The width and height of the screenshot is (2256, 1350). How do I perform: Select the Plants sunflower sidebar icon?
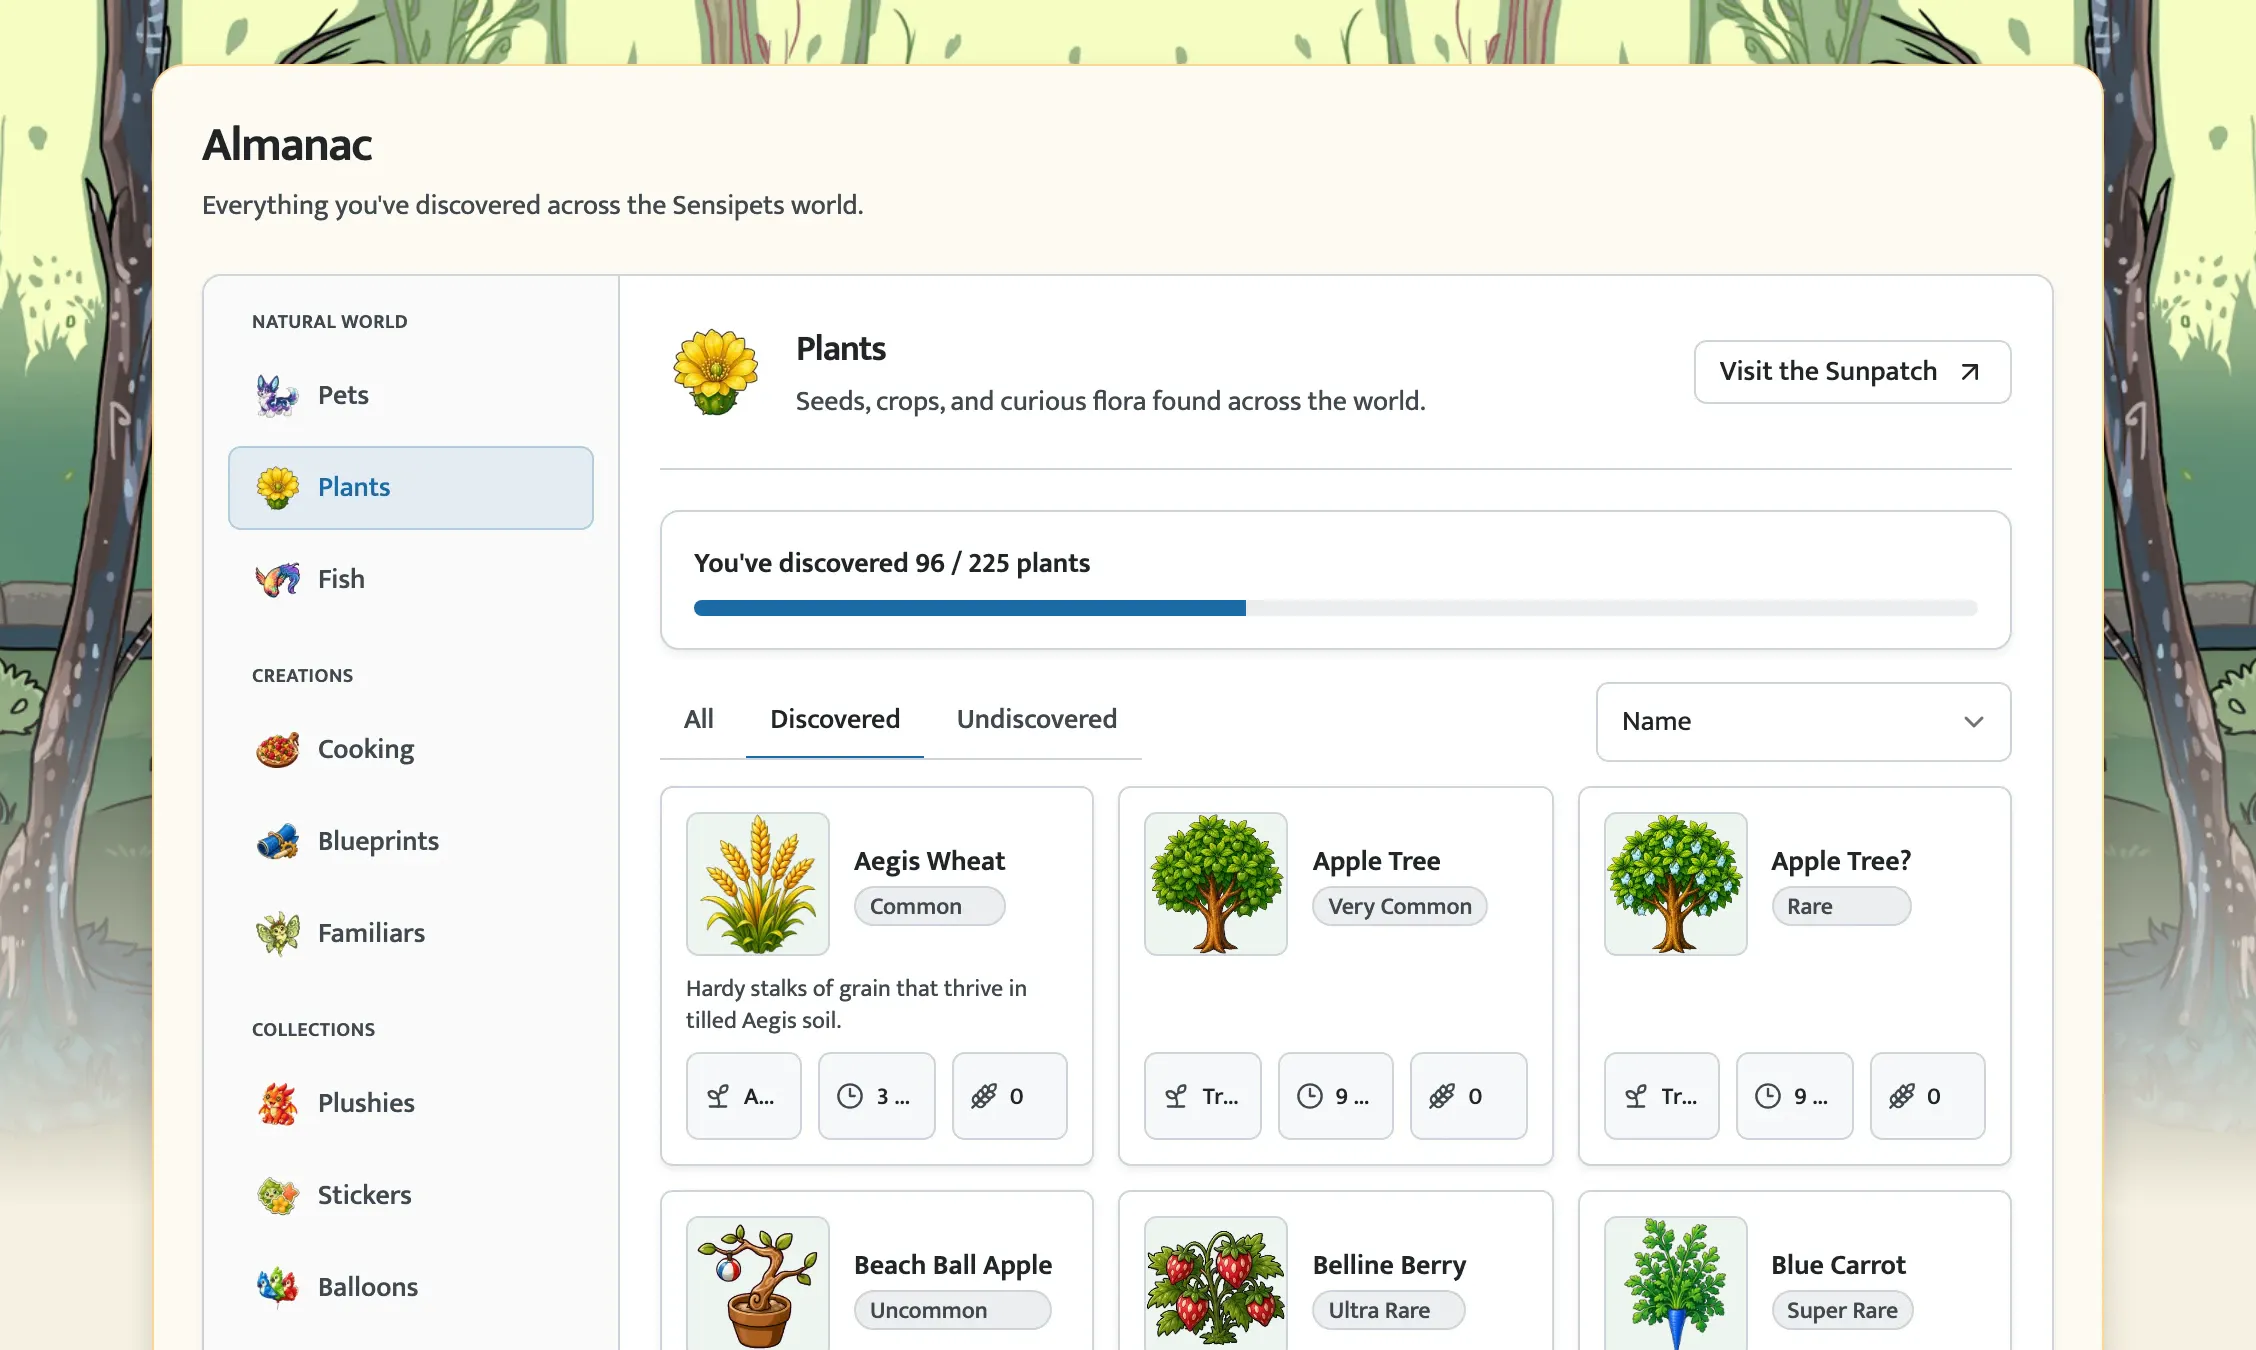278,488
